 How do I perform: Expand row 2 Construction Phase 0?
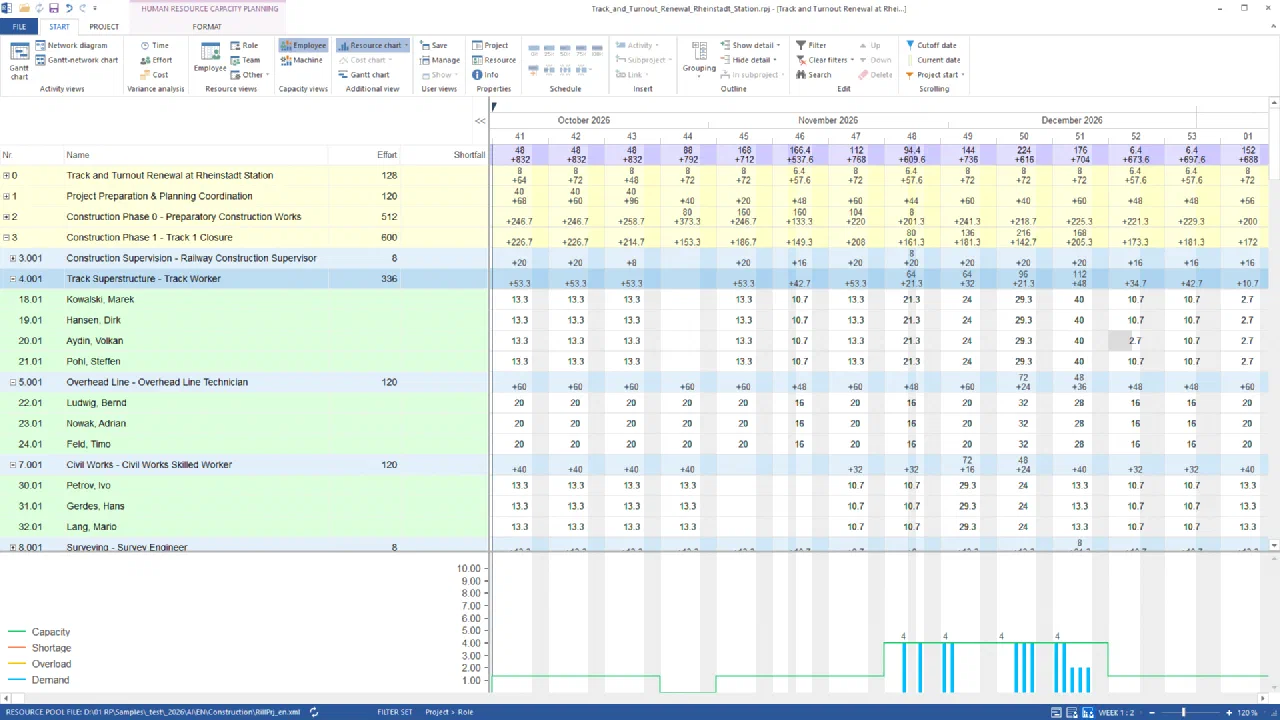6,217
